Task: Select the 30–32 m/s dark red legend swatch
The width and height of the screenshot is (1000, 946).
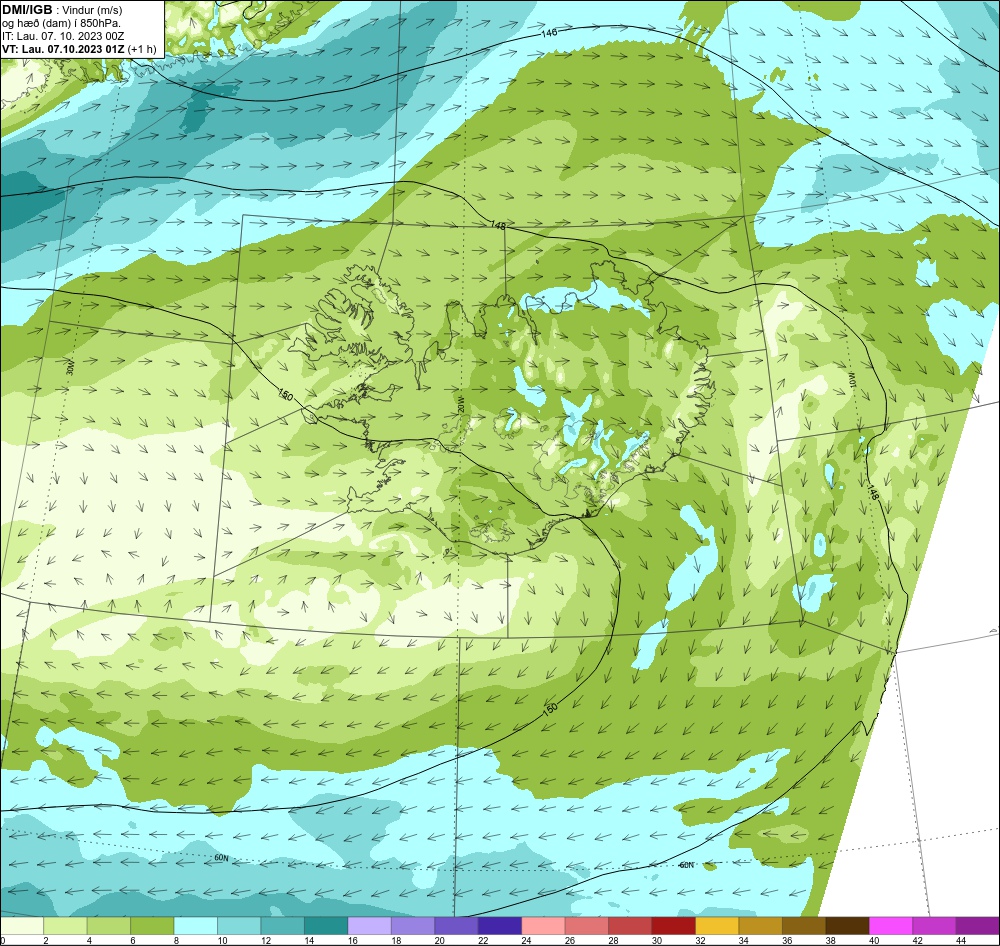Action: pos(673,925)
